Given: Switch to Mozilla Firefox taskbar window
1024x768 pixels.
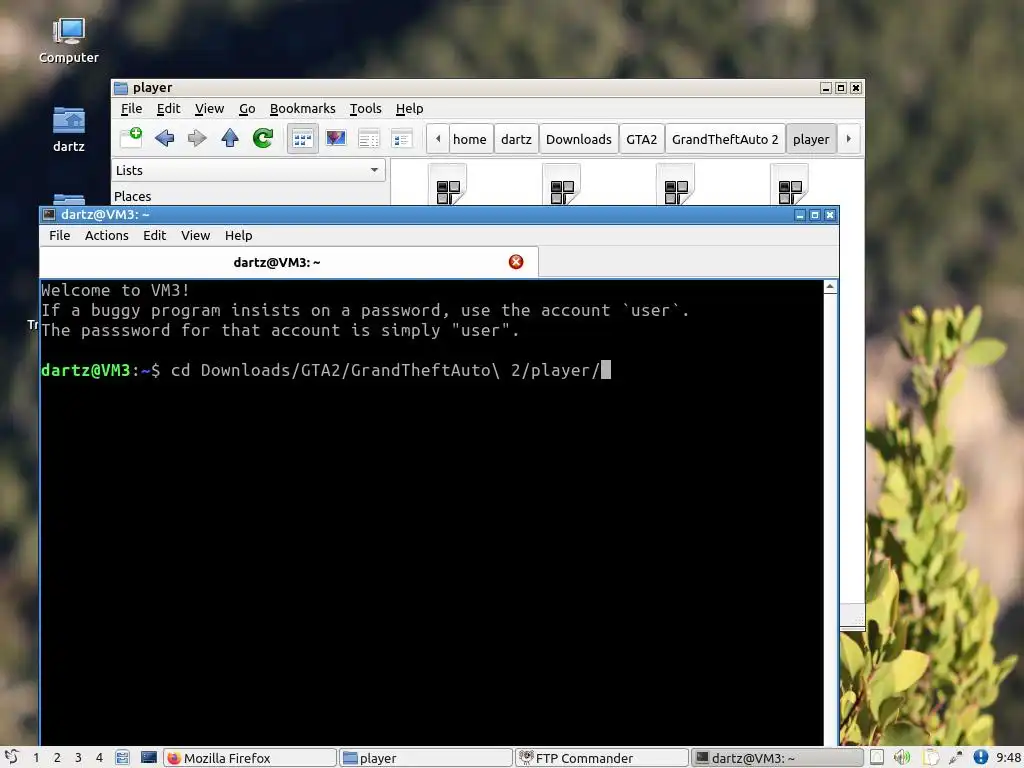Looking at the screenshot, I should (249, 758).
